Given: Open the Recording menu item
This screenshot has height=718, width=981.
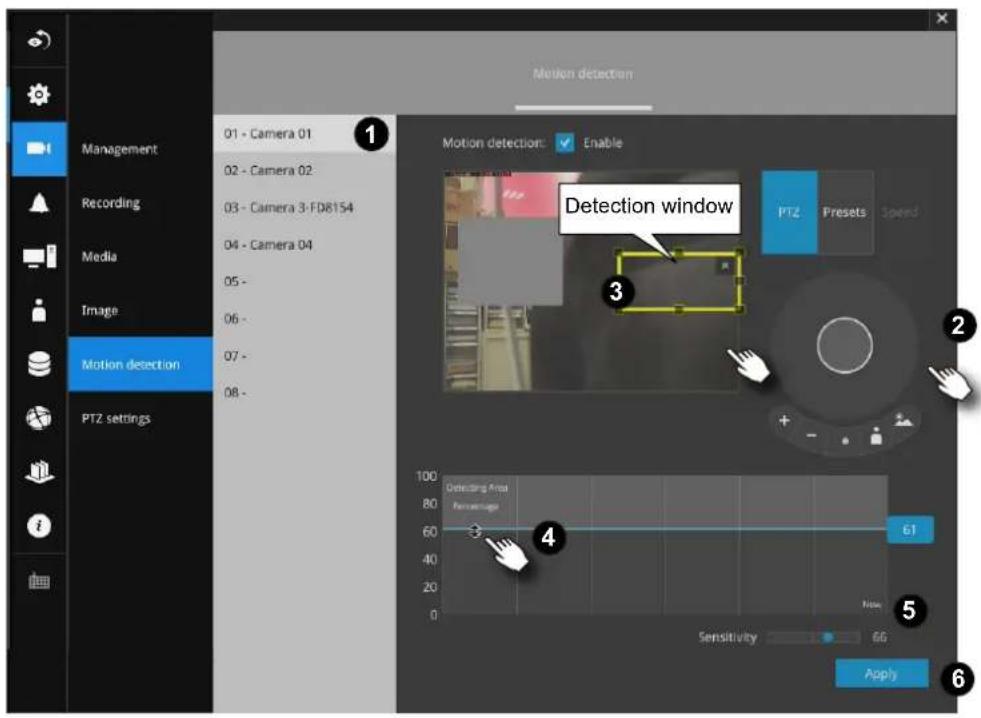Looking at the screenshot, I should pos(111,203).
